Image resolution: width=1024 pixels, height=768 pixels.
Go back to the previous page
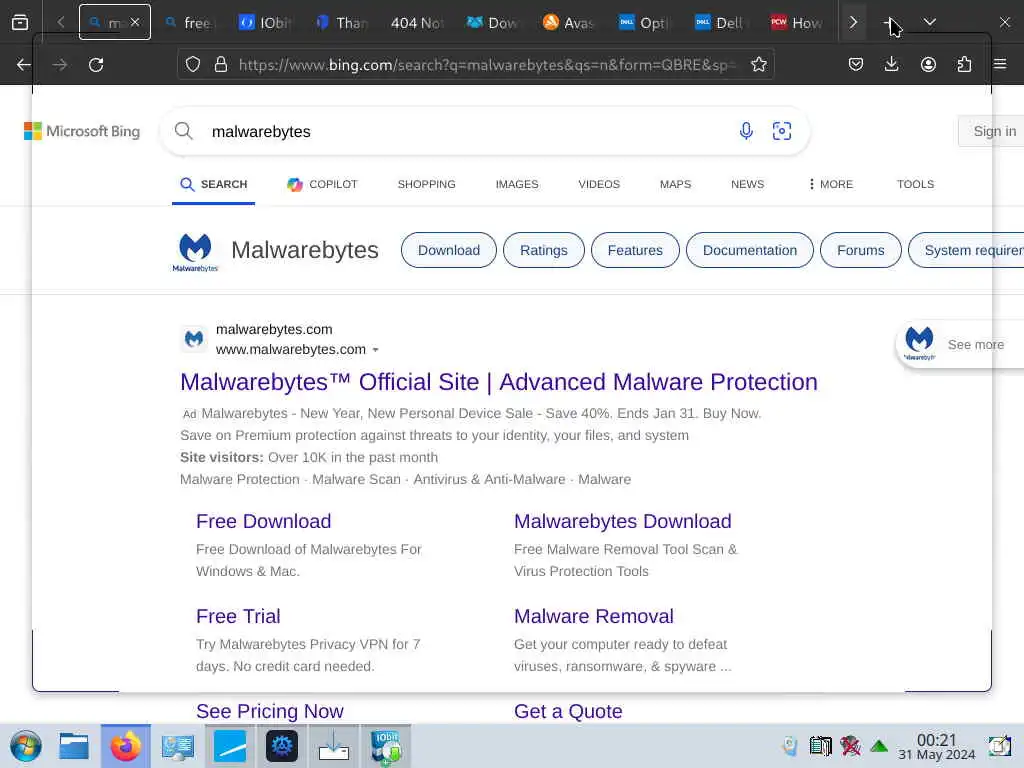[x=24, y=65]
